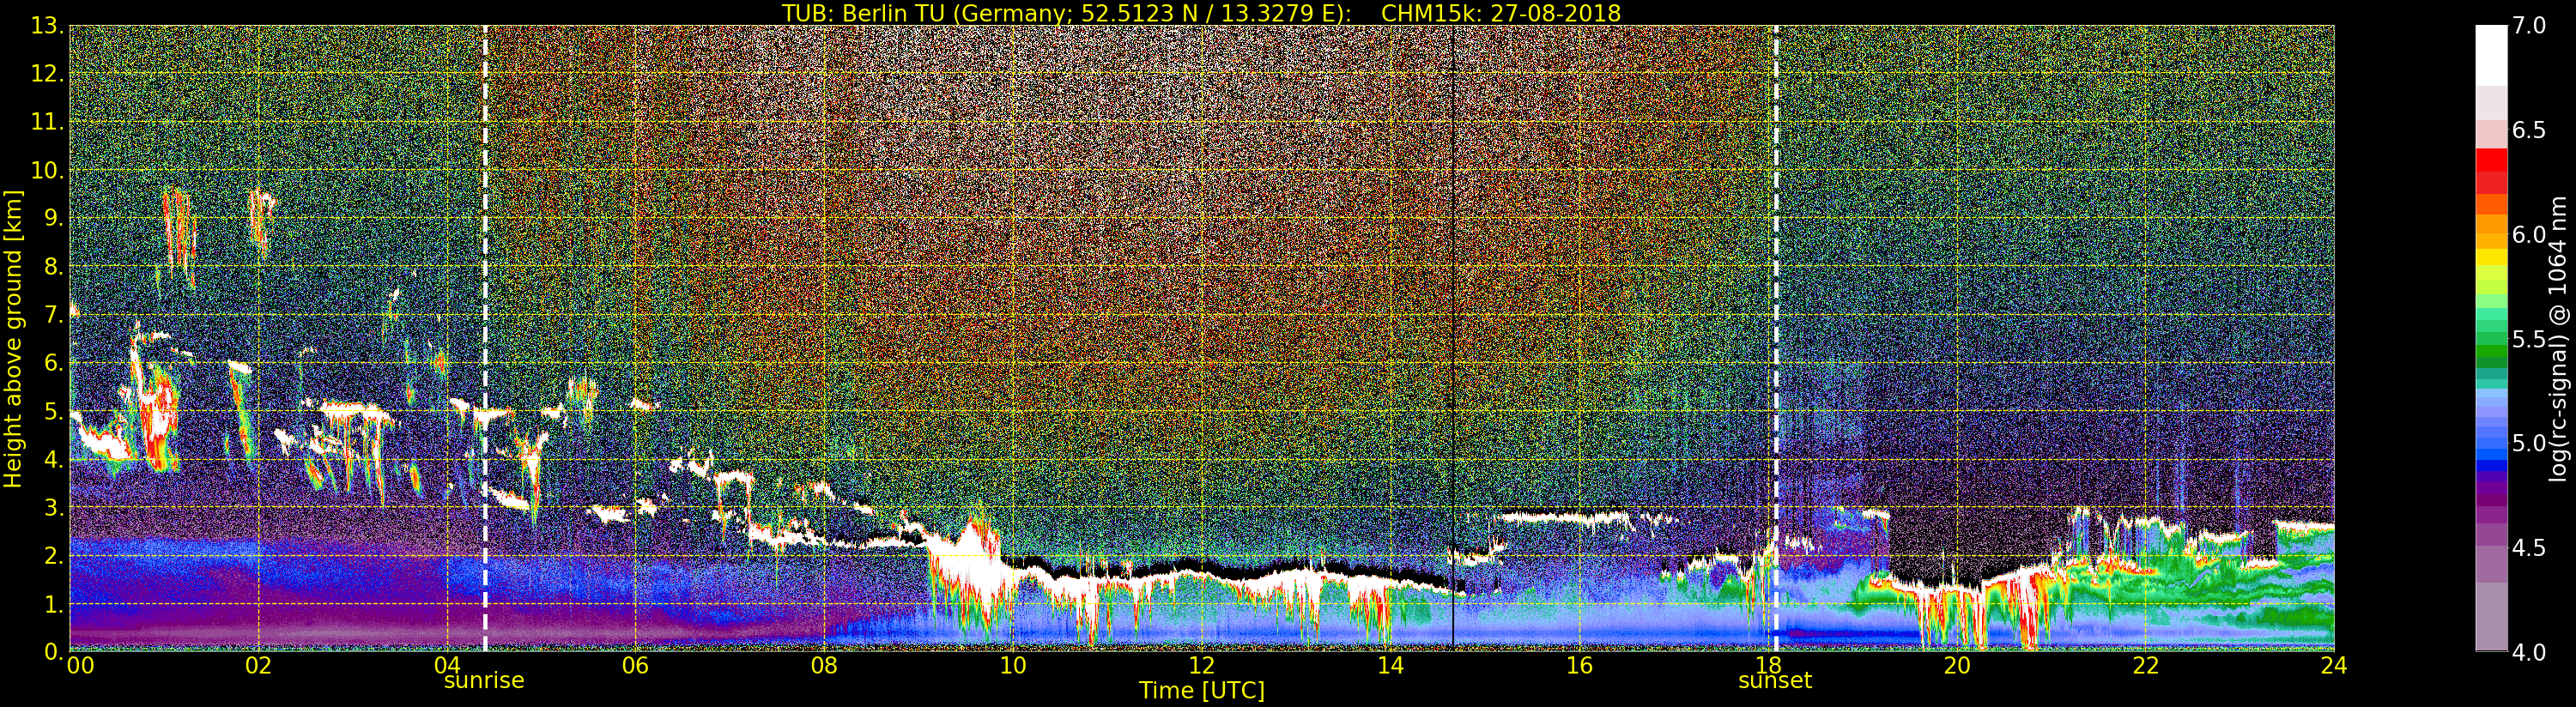
Task: Click the time axis tick label '24'
Action: (2334, 666)
